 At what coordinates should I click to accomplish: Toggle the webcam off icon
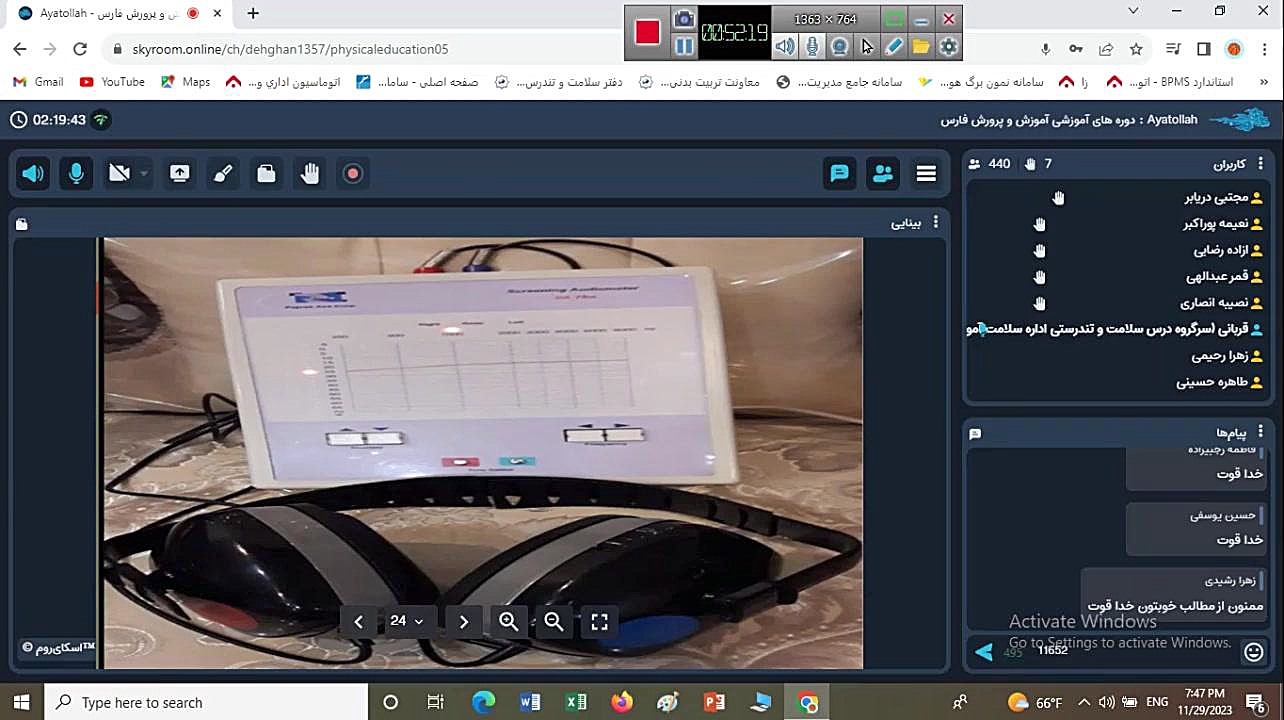[119, 173]
